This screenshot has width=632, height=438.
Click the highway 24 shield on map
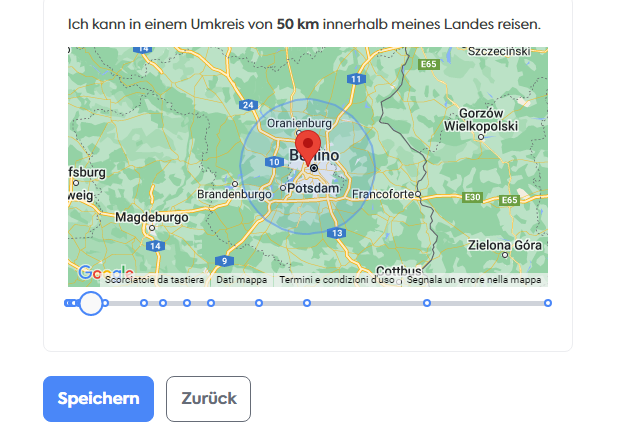pos(248,105)
